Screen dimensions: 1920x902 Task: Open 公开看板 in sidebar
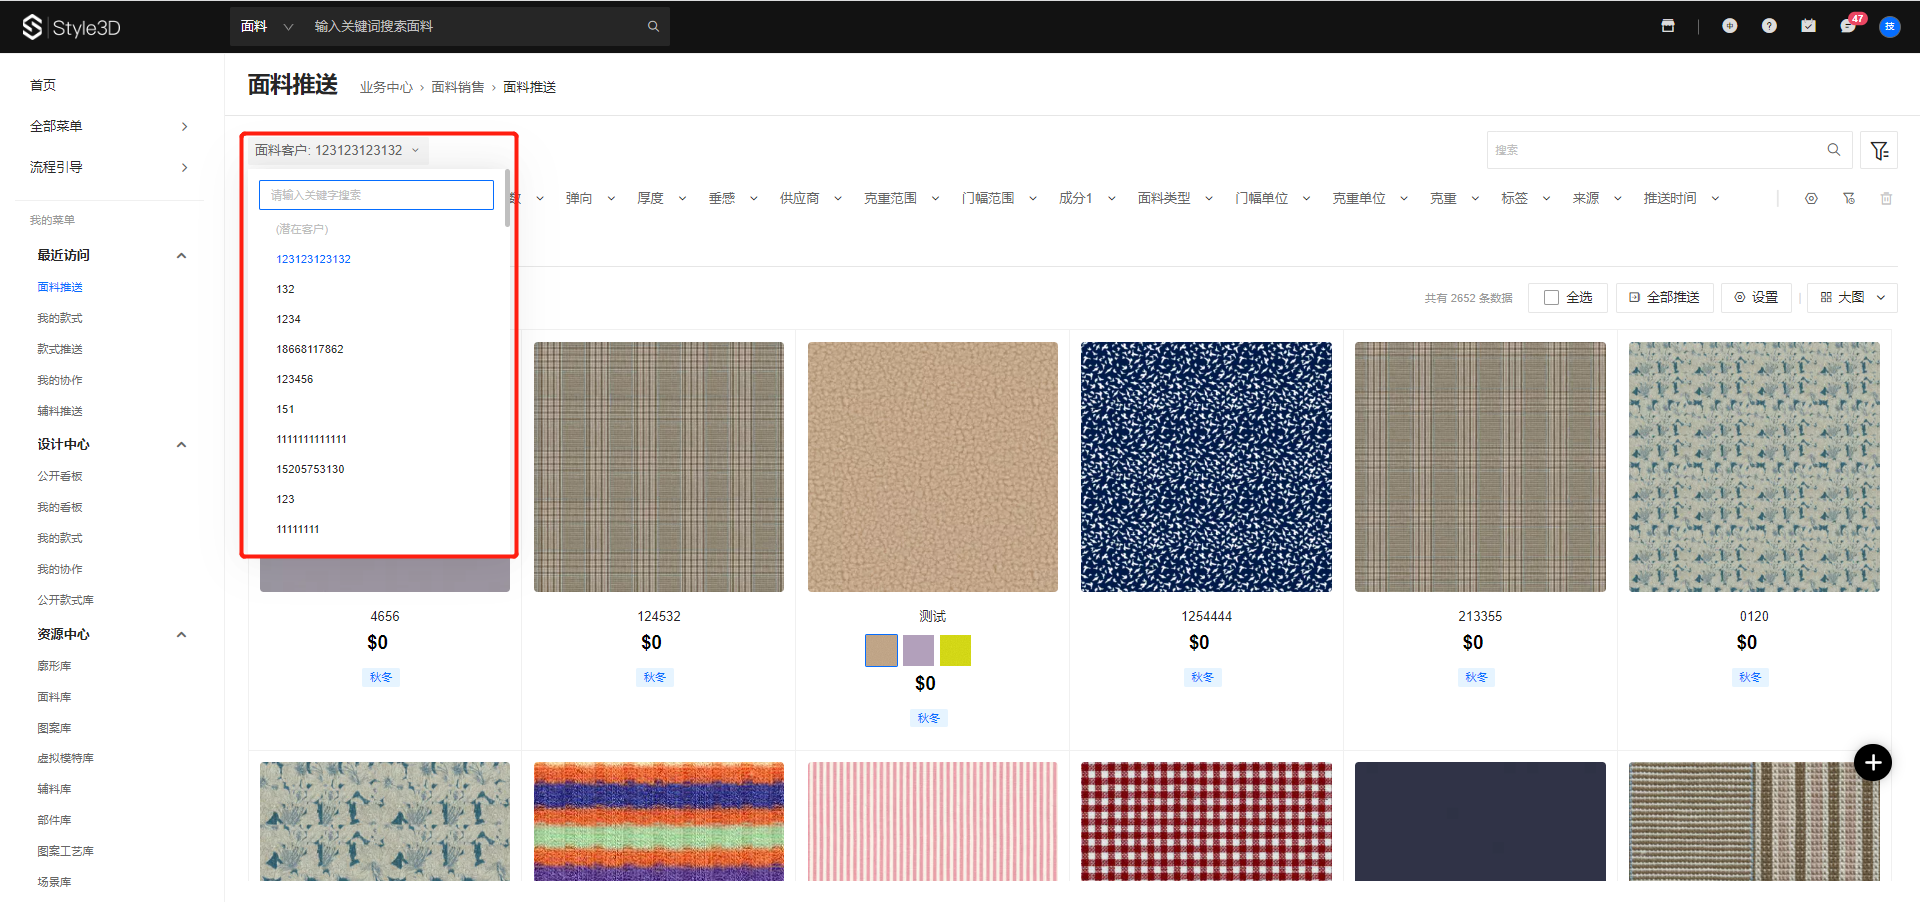tap(60, 476)
